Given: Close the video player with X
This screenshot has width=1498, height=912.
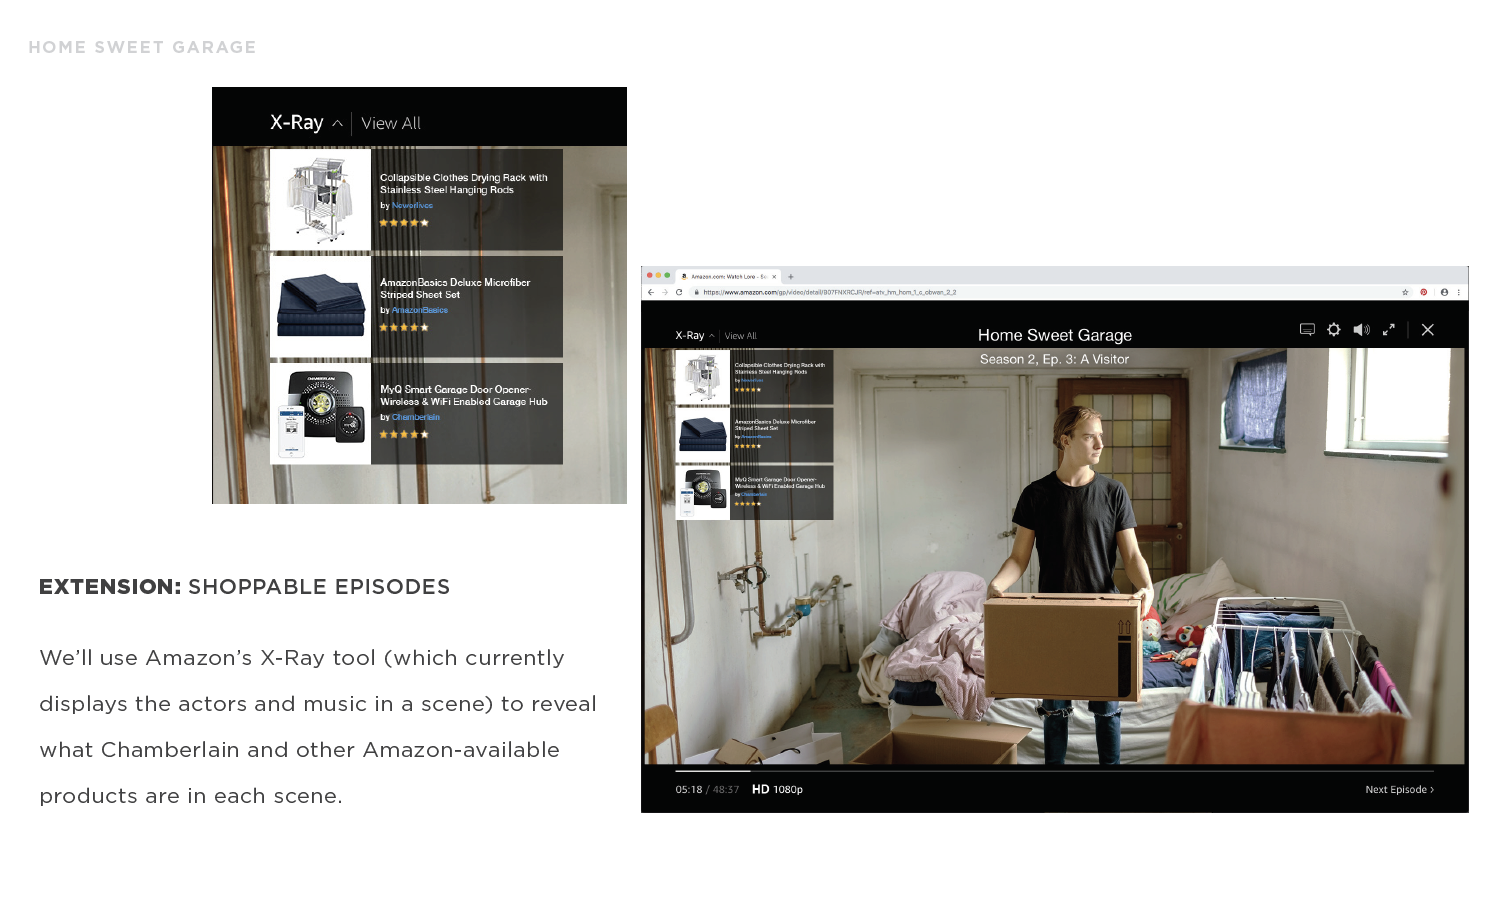Looking at the screenshot, I should click(1428, 329).
